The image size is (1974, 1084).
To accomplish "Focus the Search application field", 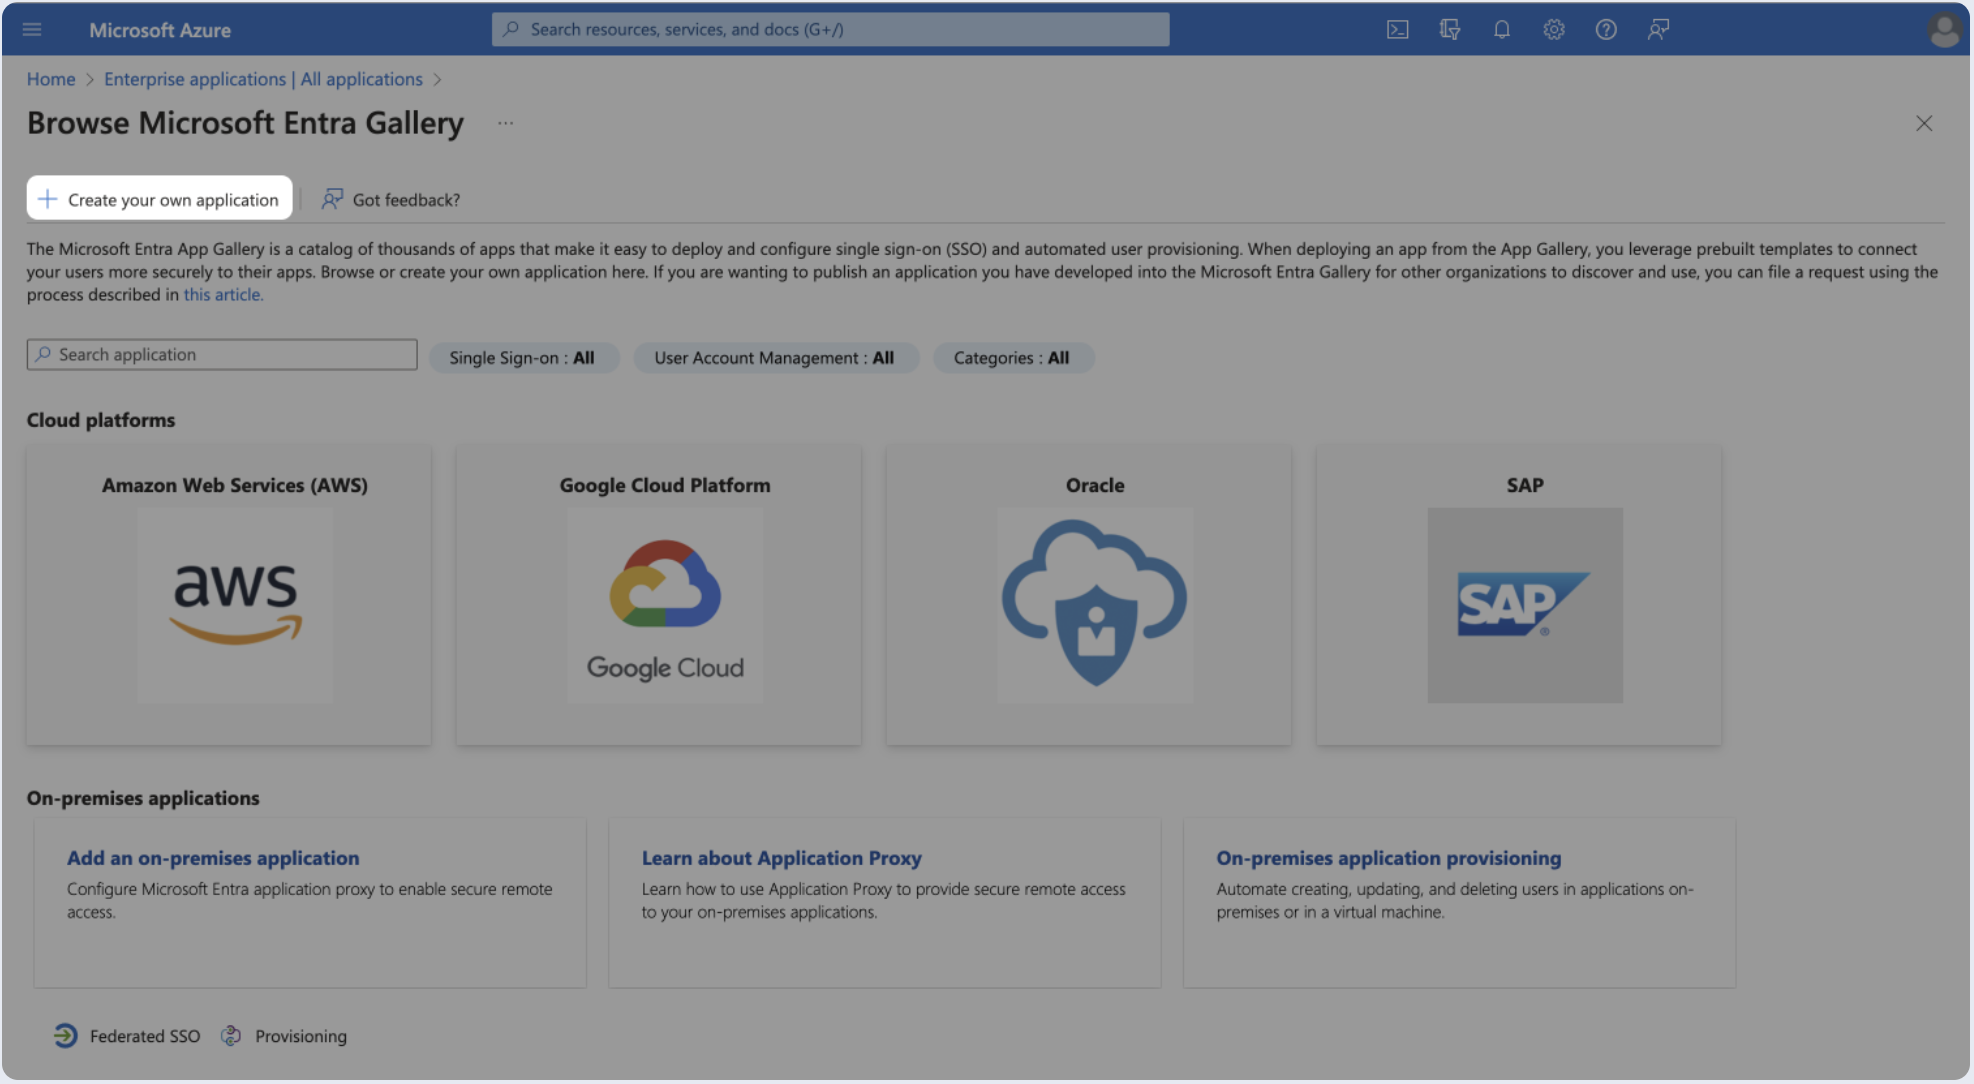I will [x=222, y=354].
